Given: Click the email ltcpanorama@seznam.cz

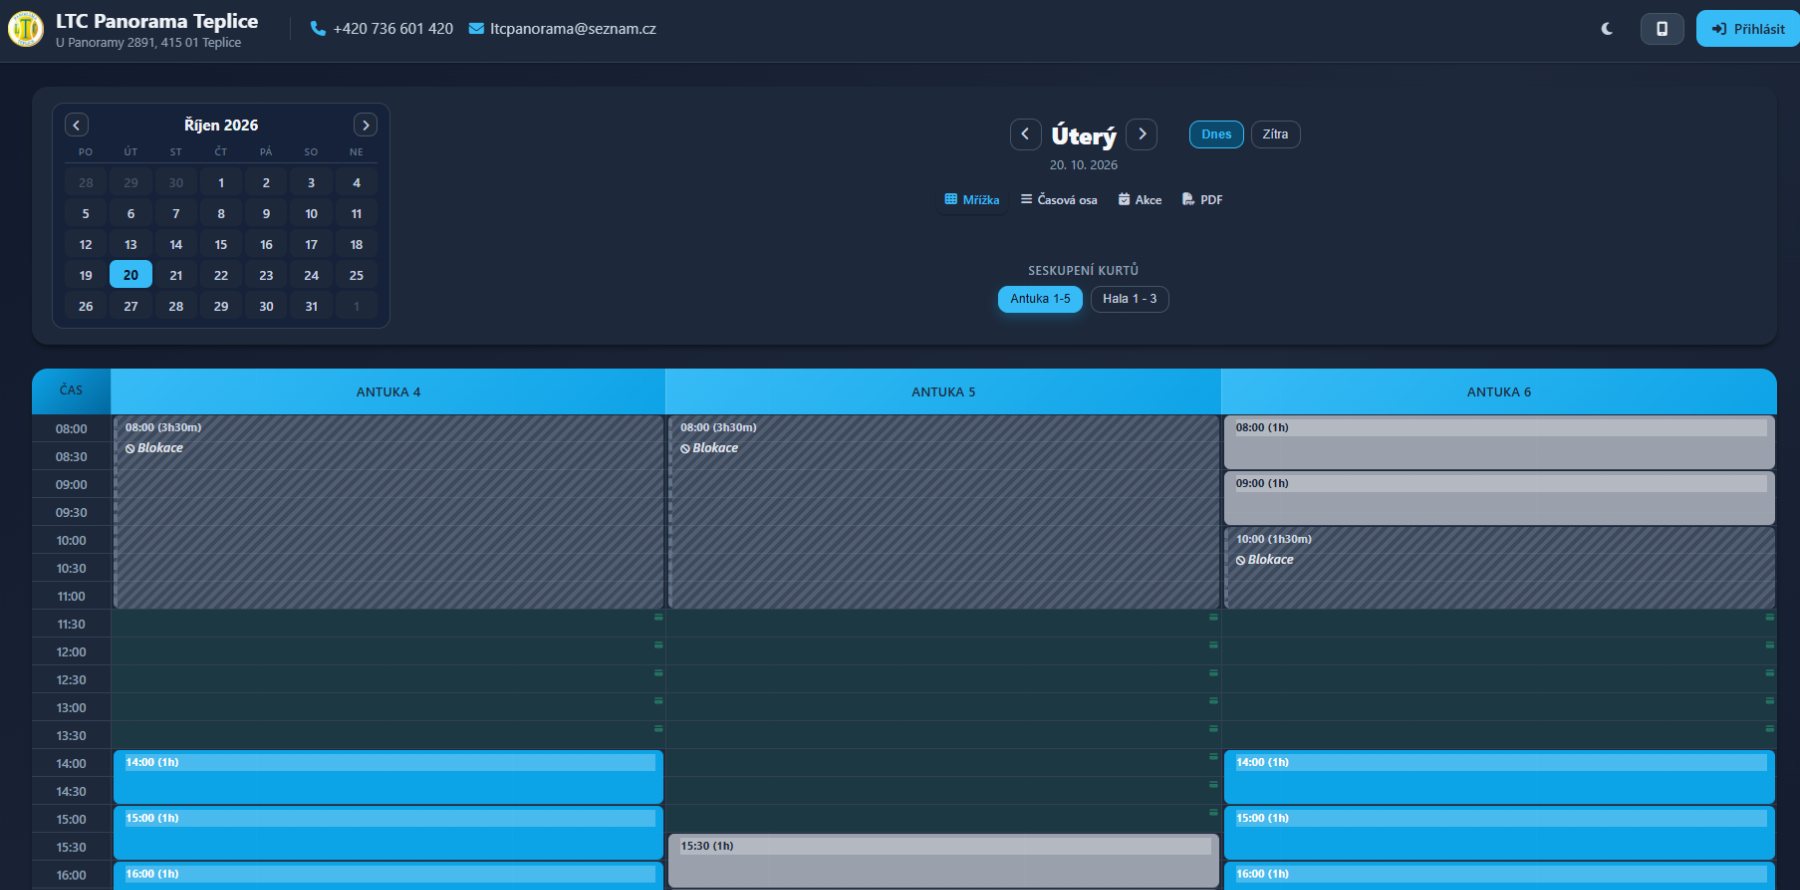Looking at the screenshot, I should coord(562,29).
